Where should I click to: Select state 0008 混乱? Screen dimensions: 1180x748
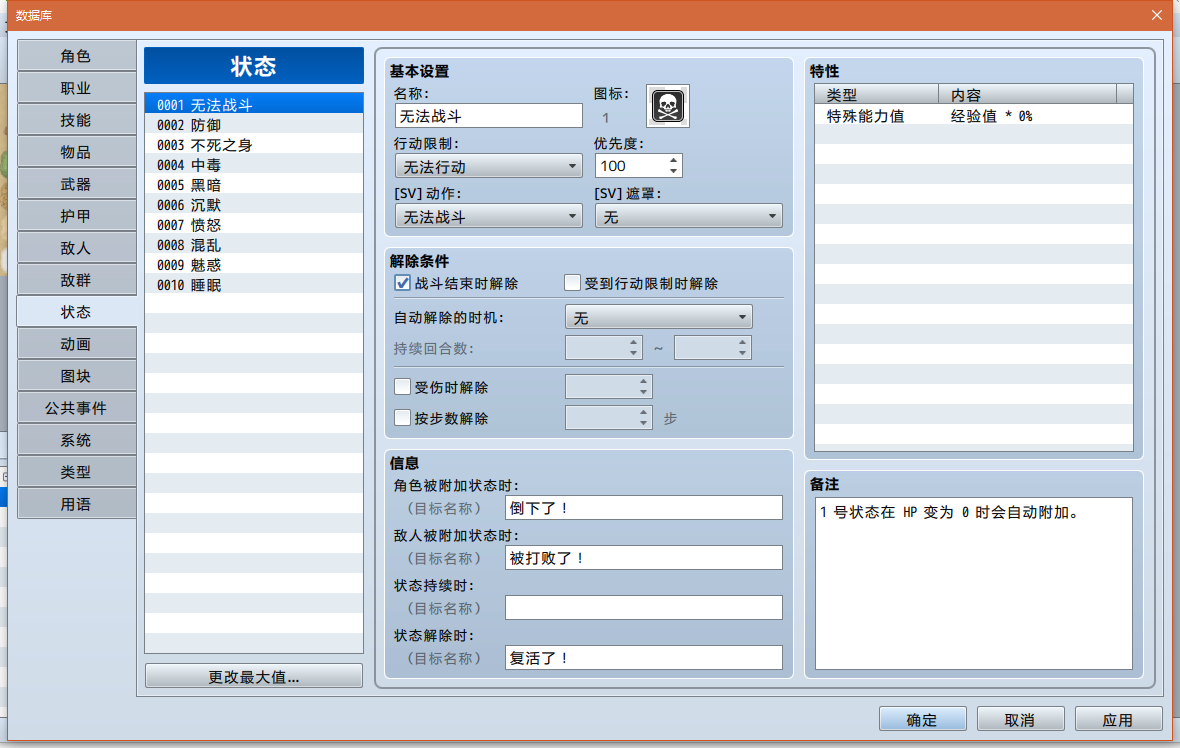[254, 245]
